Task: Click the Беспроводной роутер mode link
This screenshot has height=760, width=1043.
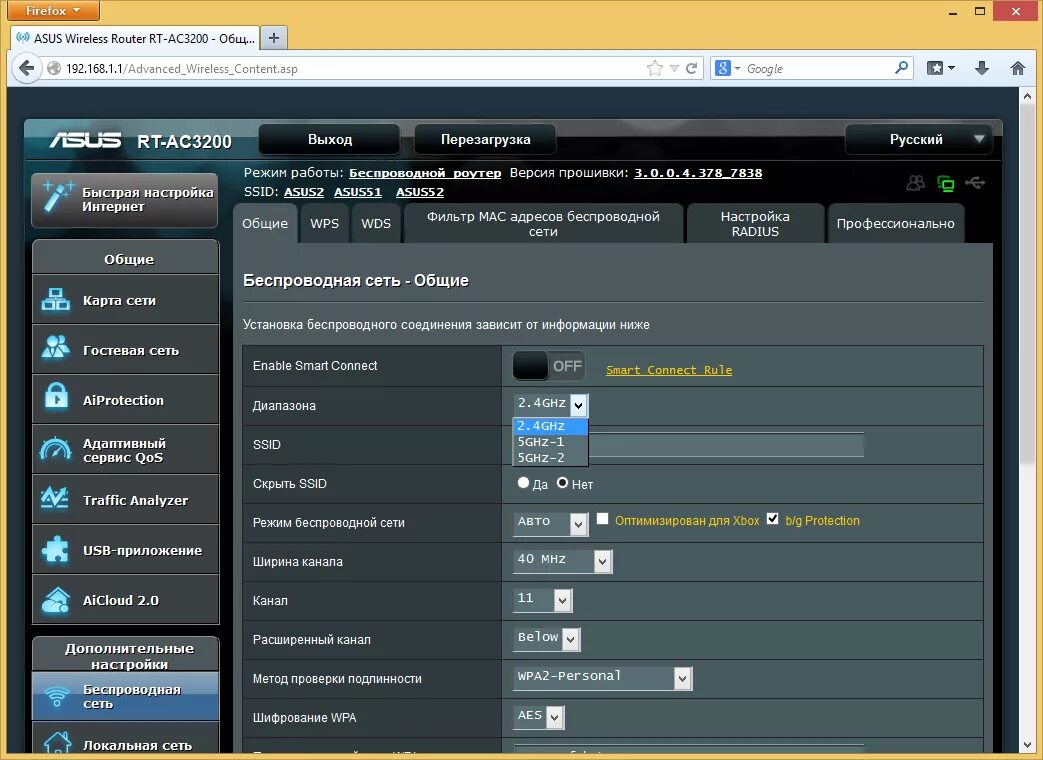Action: coord(425,173)
